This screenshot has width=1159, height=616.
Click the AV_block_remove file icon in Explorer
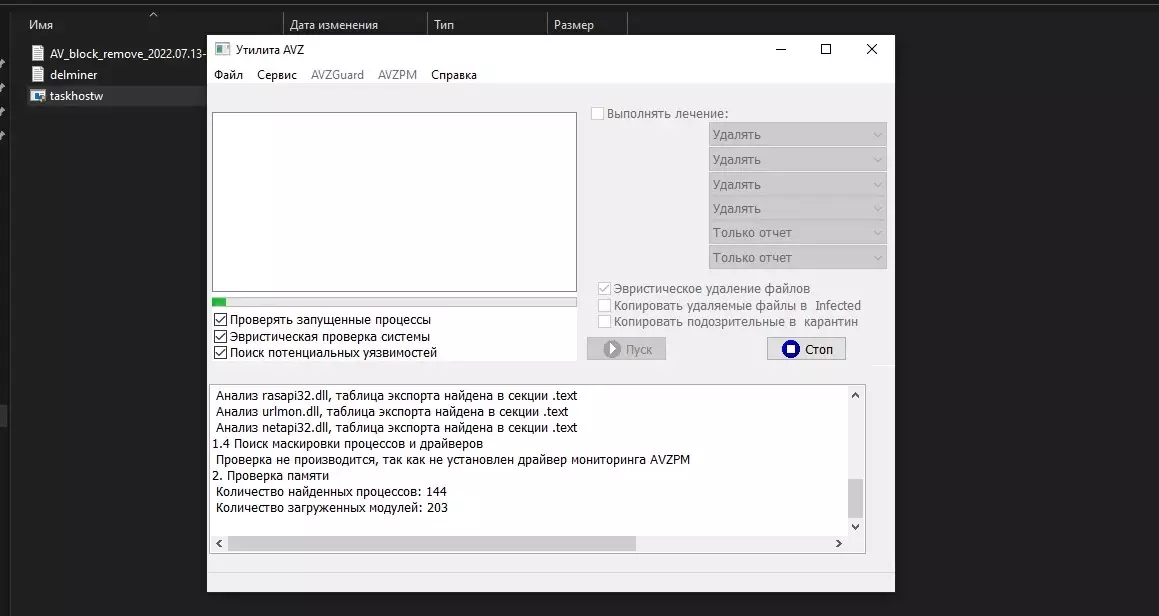click(x=38, y=53)
